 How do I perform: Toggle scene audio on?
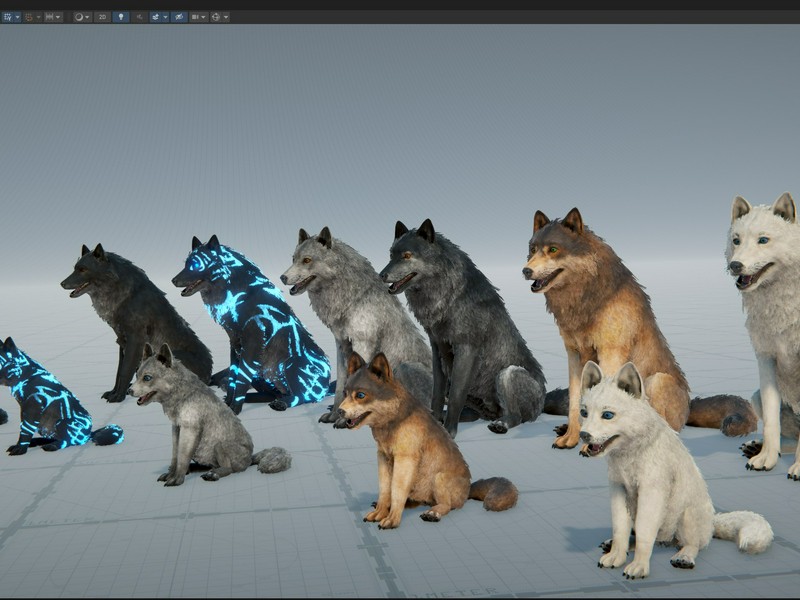tap(139, 17)
